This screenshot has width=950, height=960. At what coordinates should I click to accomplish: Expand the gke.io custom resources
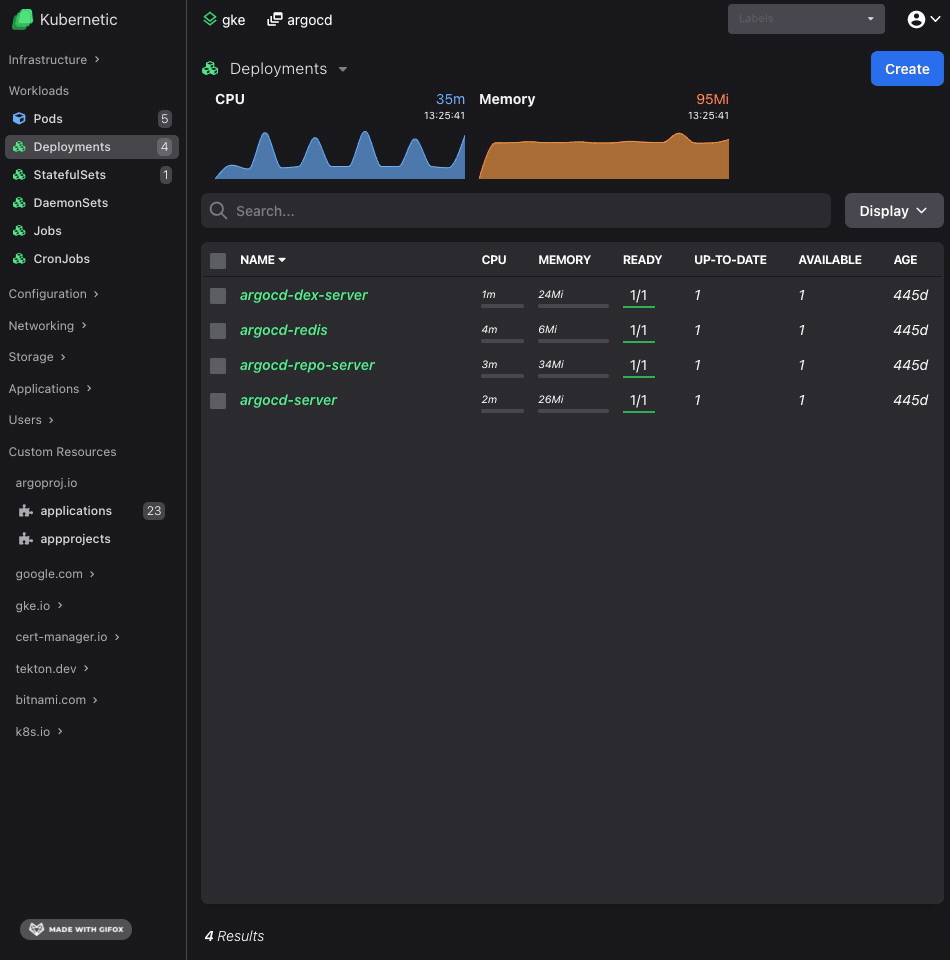pos(39,606)
